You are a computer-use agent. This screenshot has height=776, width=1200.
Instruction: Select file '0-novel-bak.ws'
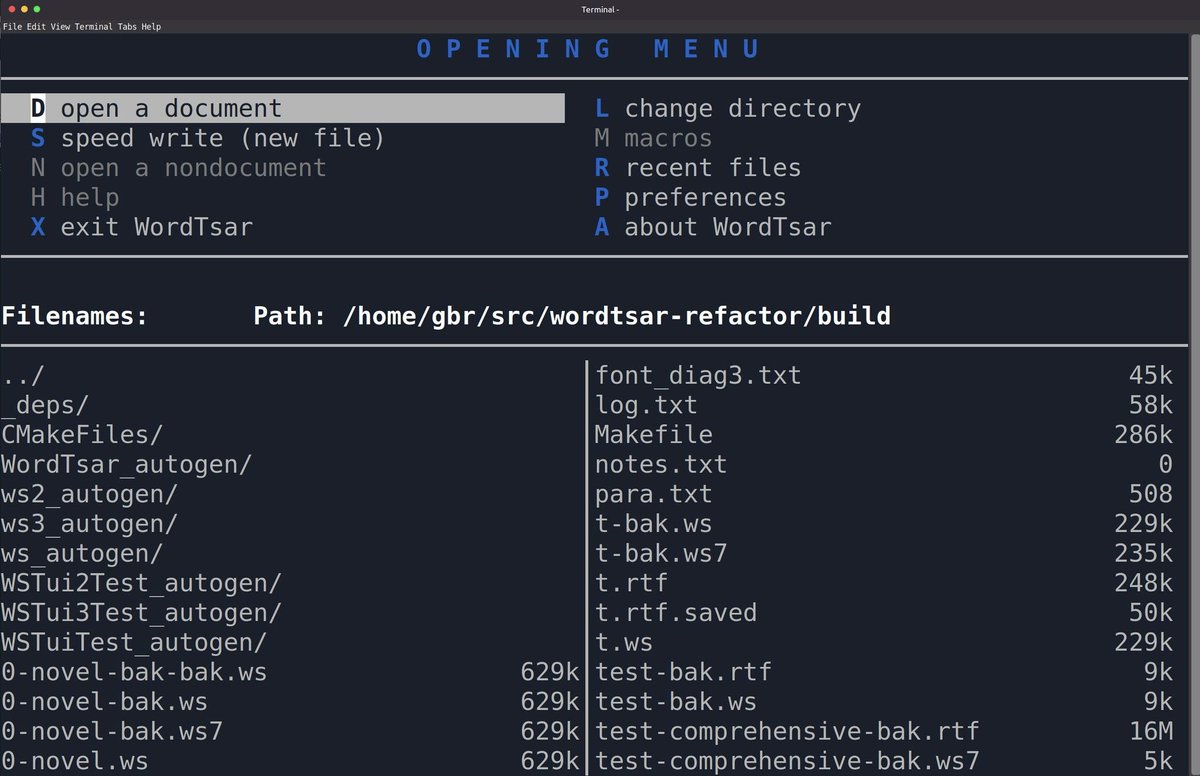105,701
